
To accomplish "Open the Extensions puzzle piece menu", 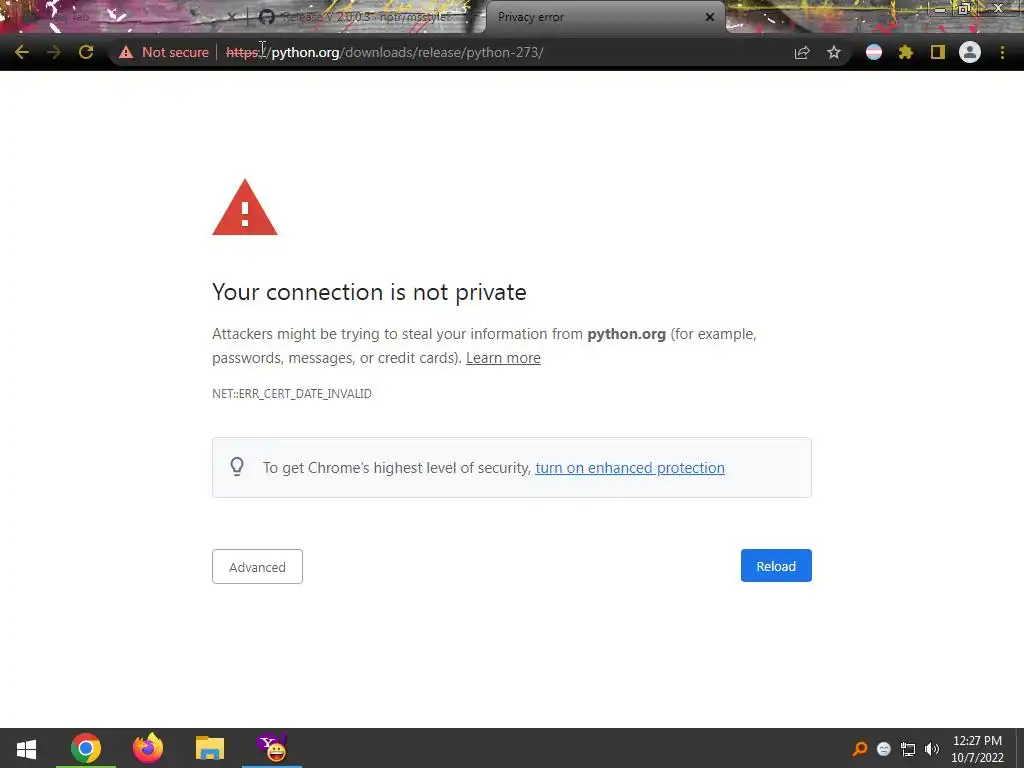I will [x=906, y=52].
